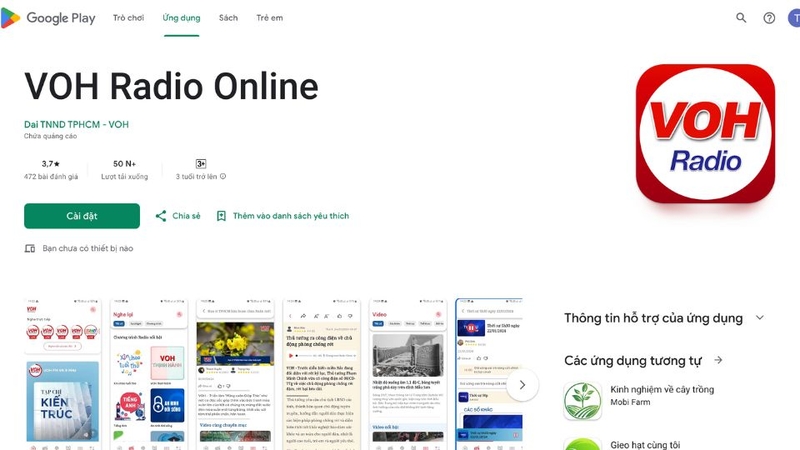800x450 pixels.
Task: Open the help center question-mark icon
Action: (769, 18)
